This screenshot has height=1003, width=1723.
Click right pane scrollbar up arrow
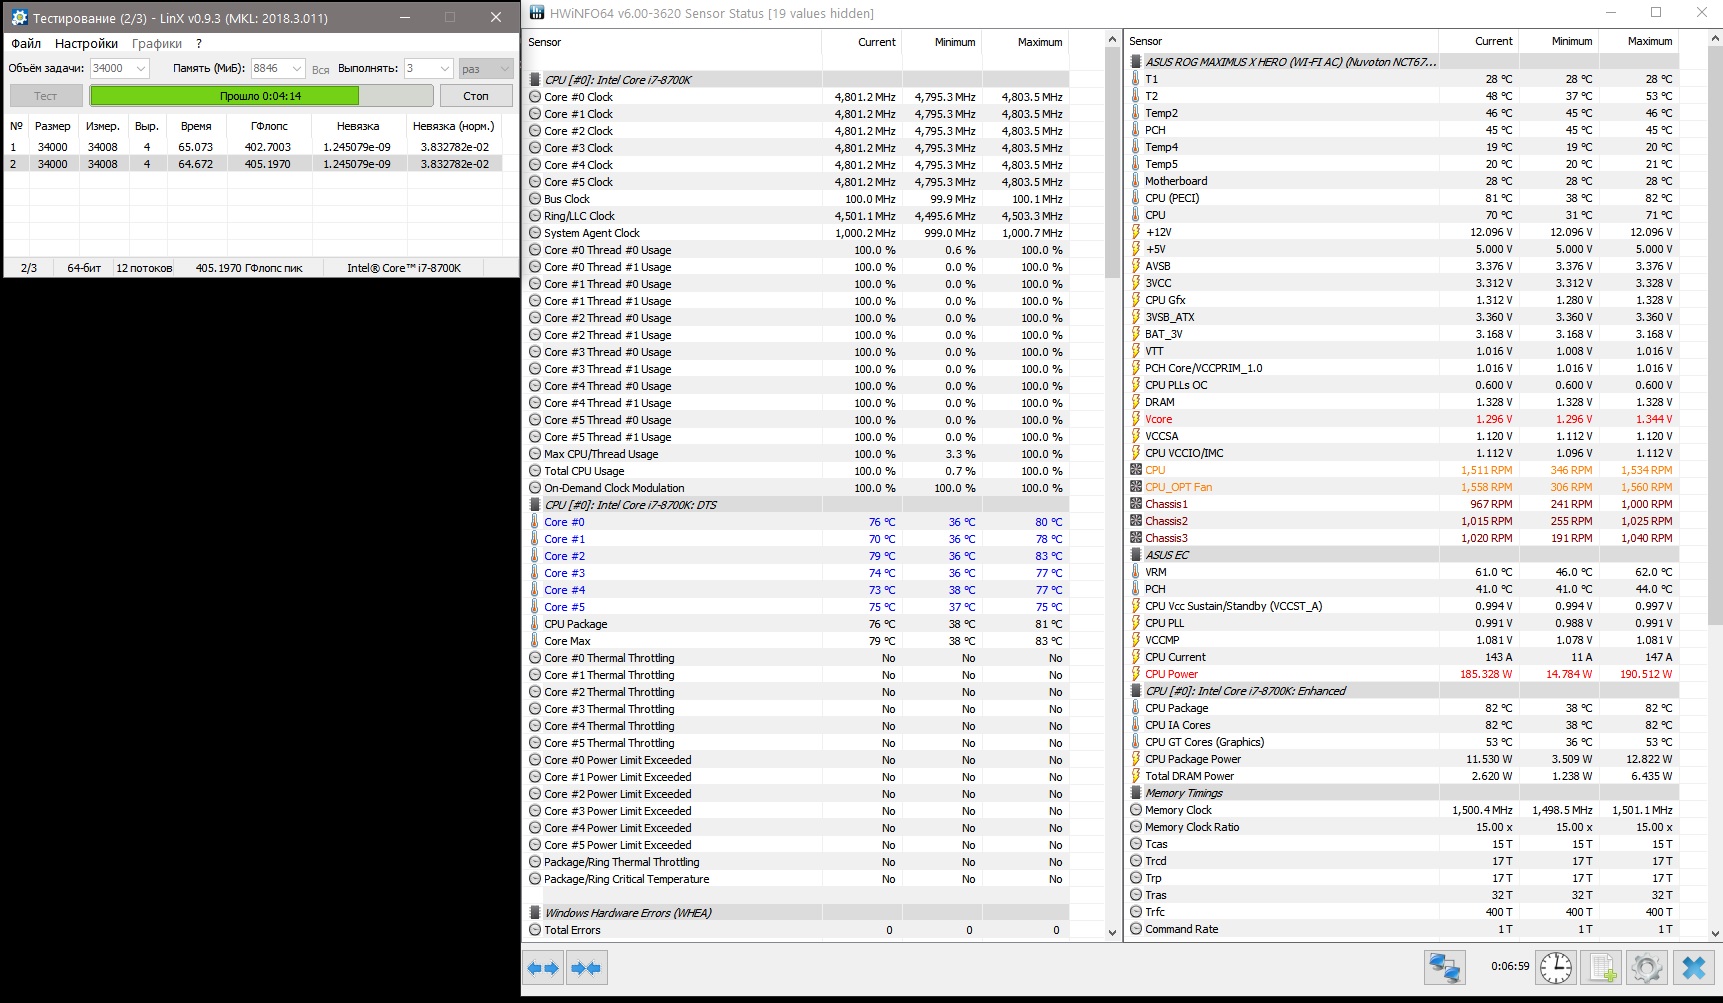tap(1716, 40)
